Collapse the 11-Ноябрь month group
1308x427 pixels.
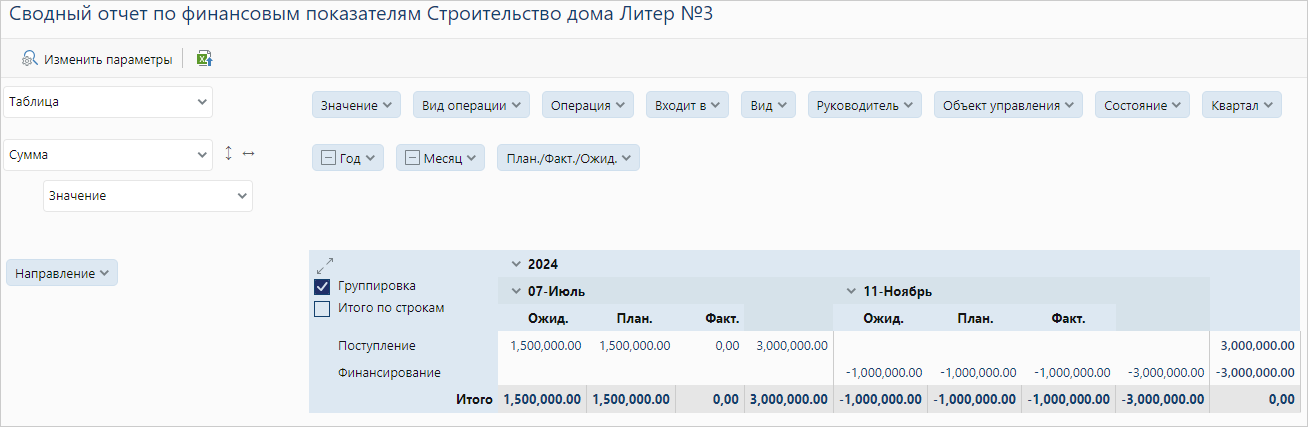(x=851, y=292)
